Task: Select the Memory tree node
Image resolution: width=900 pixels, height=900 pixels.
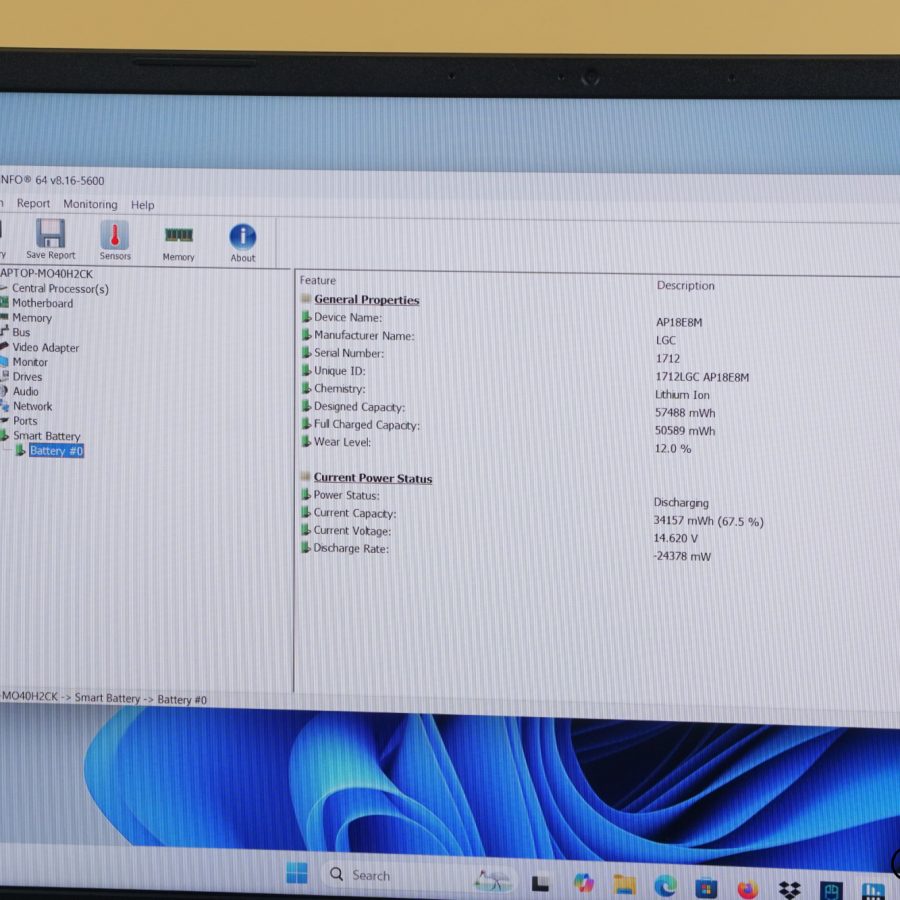Action: (32, 317)
